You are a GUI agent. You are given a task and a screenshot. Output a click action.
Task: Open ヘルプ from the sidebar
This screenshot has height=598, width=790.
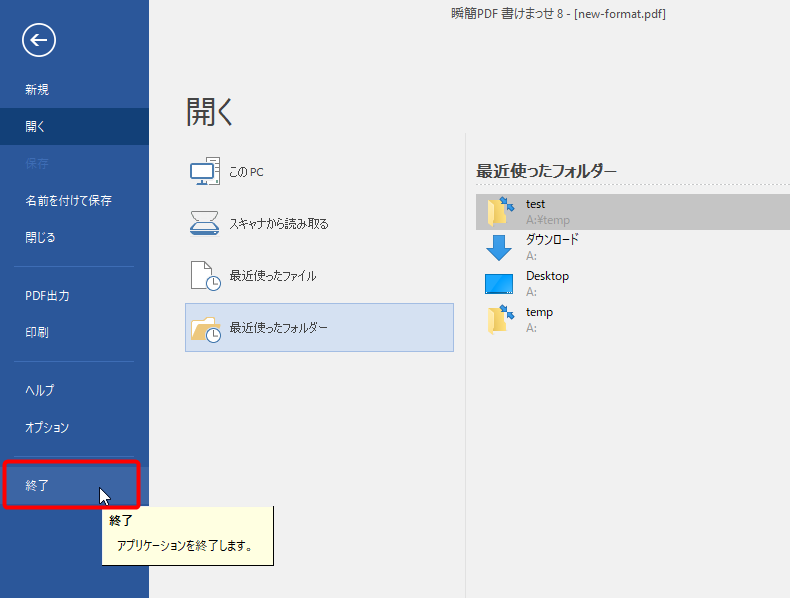tap(75, 390)
